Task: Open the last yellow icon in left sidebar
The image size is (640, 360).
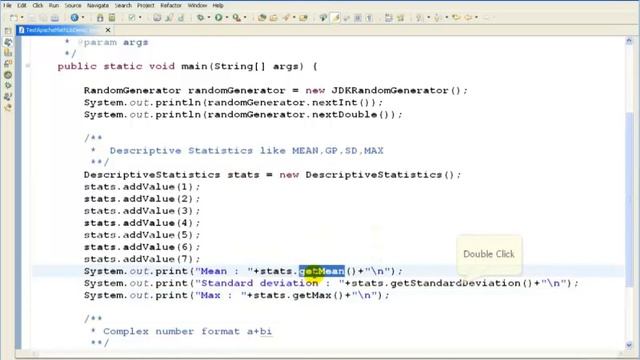Action: pyautogui.click(x=8, y=107)
